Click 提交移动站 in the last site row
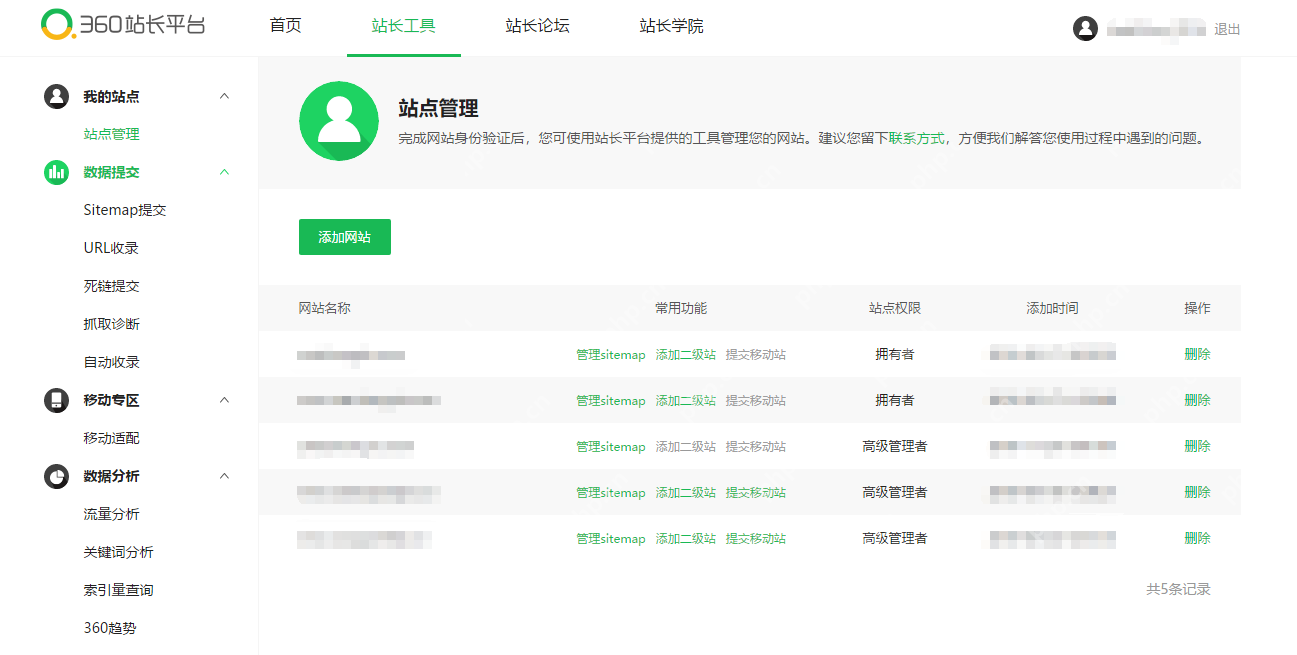The height and width of the screenshot is (655, 1297). tap(756, 539)
